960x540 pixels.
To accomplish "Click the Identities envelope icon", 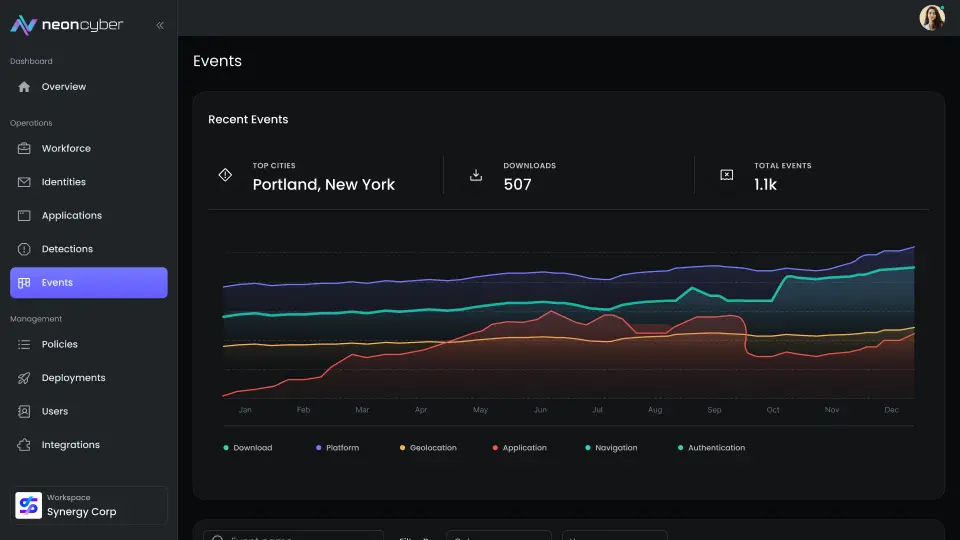I will click(24, 182).
